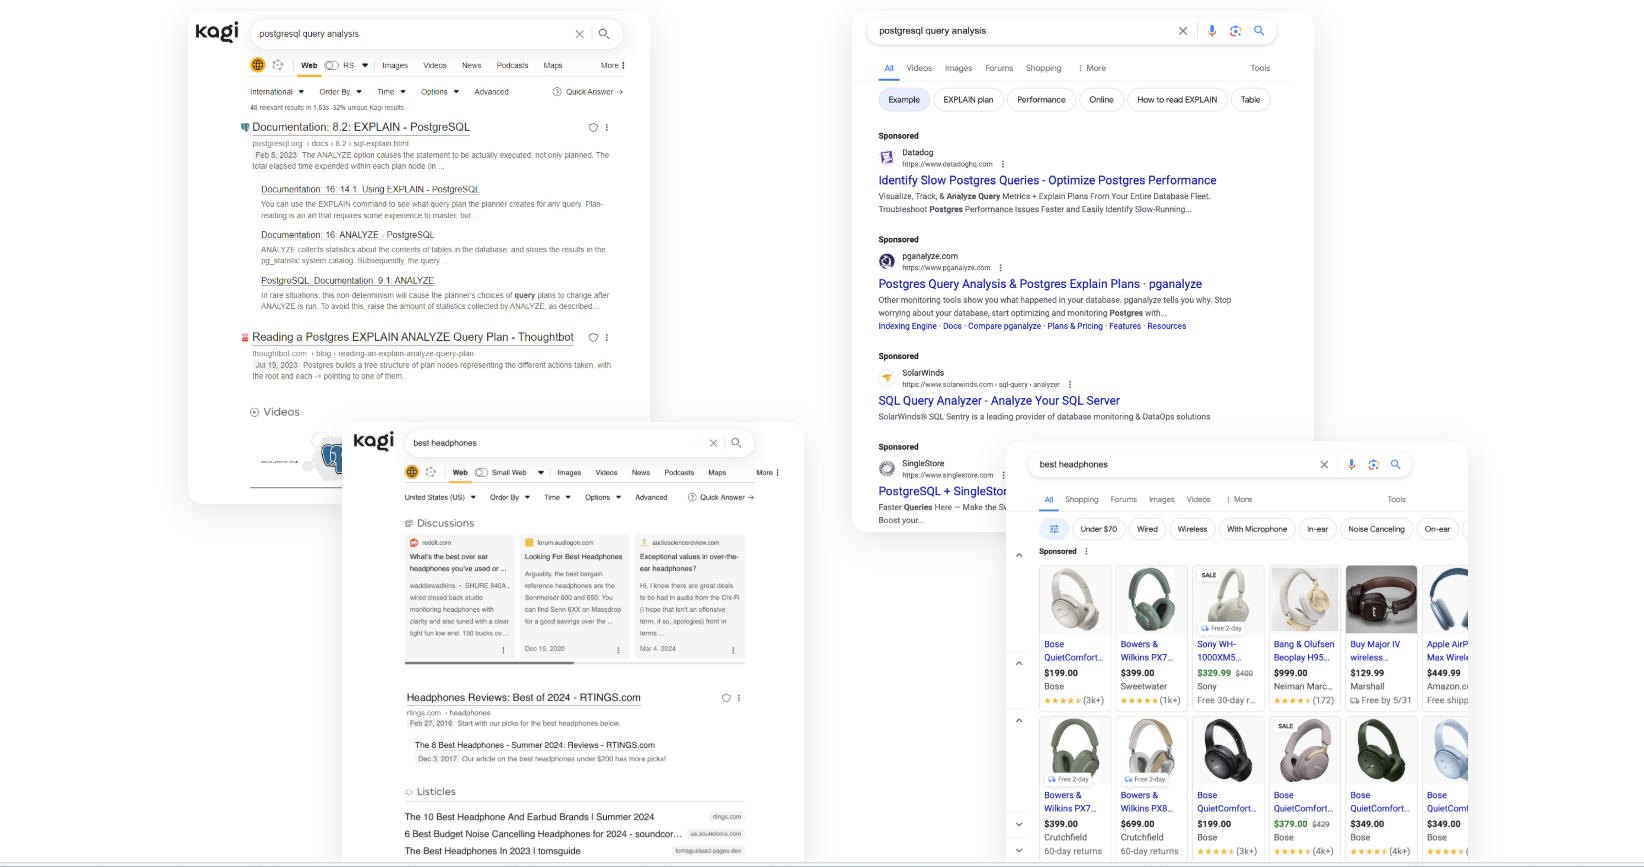This screenshot has height=867, width=1644.
Task: Expand the Videos section in Kagi results
Action: [x=275, y=412]
